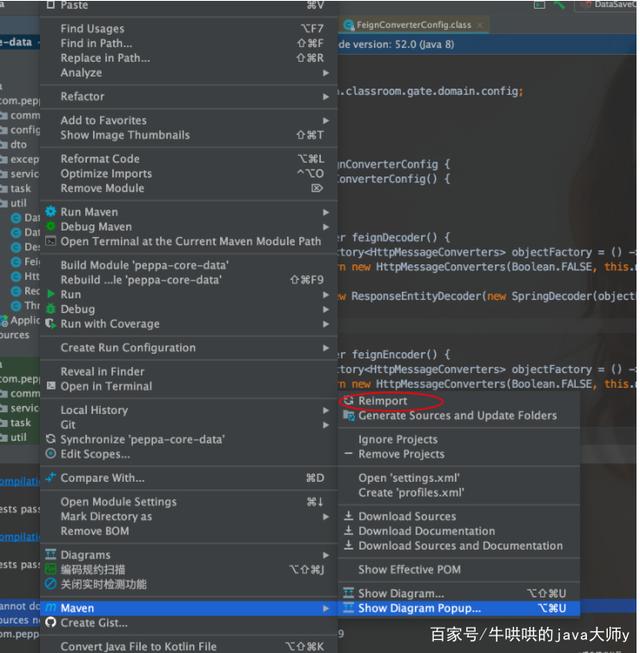Click the Run Maven gear icon
Image resolution: width=640 pixels, height=653 pixels.
pos(50,211)
